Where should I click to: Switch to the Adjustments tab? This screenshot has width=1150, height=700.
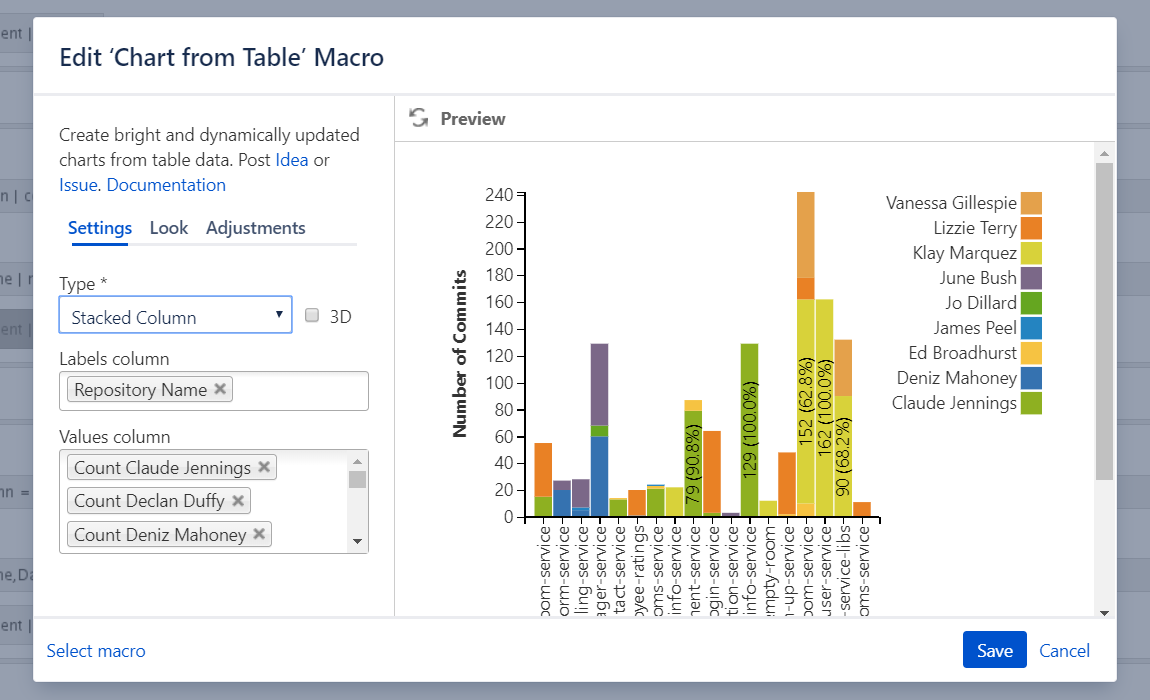pyautogui.click(x=255, y=227)
